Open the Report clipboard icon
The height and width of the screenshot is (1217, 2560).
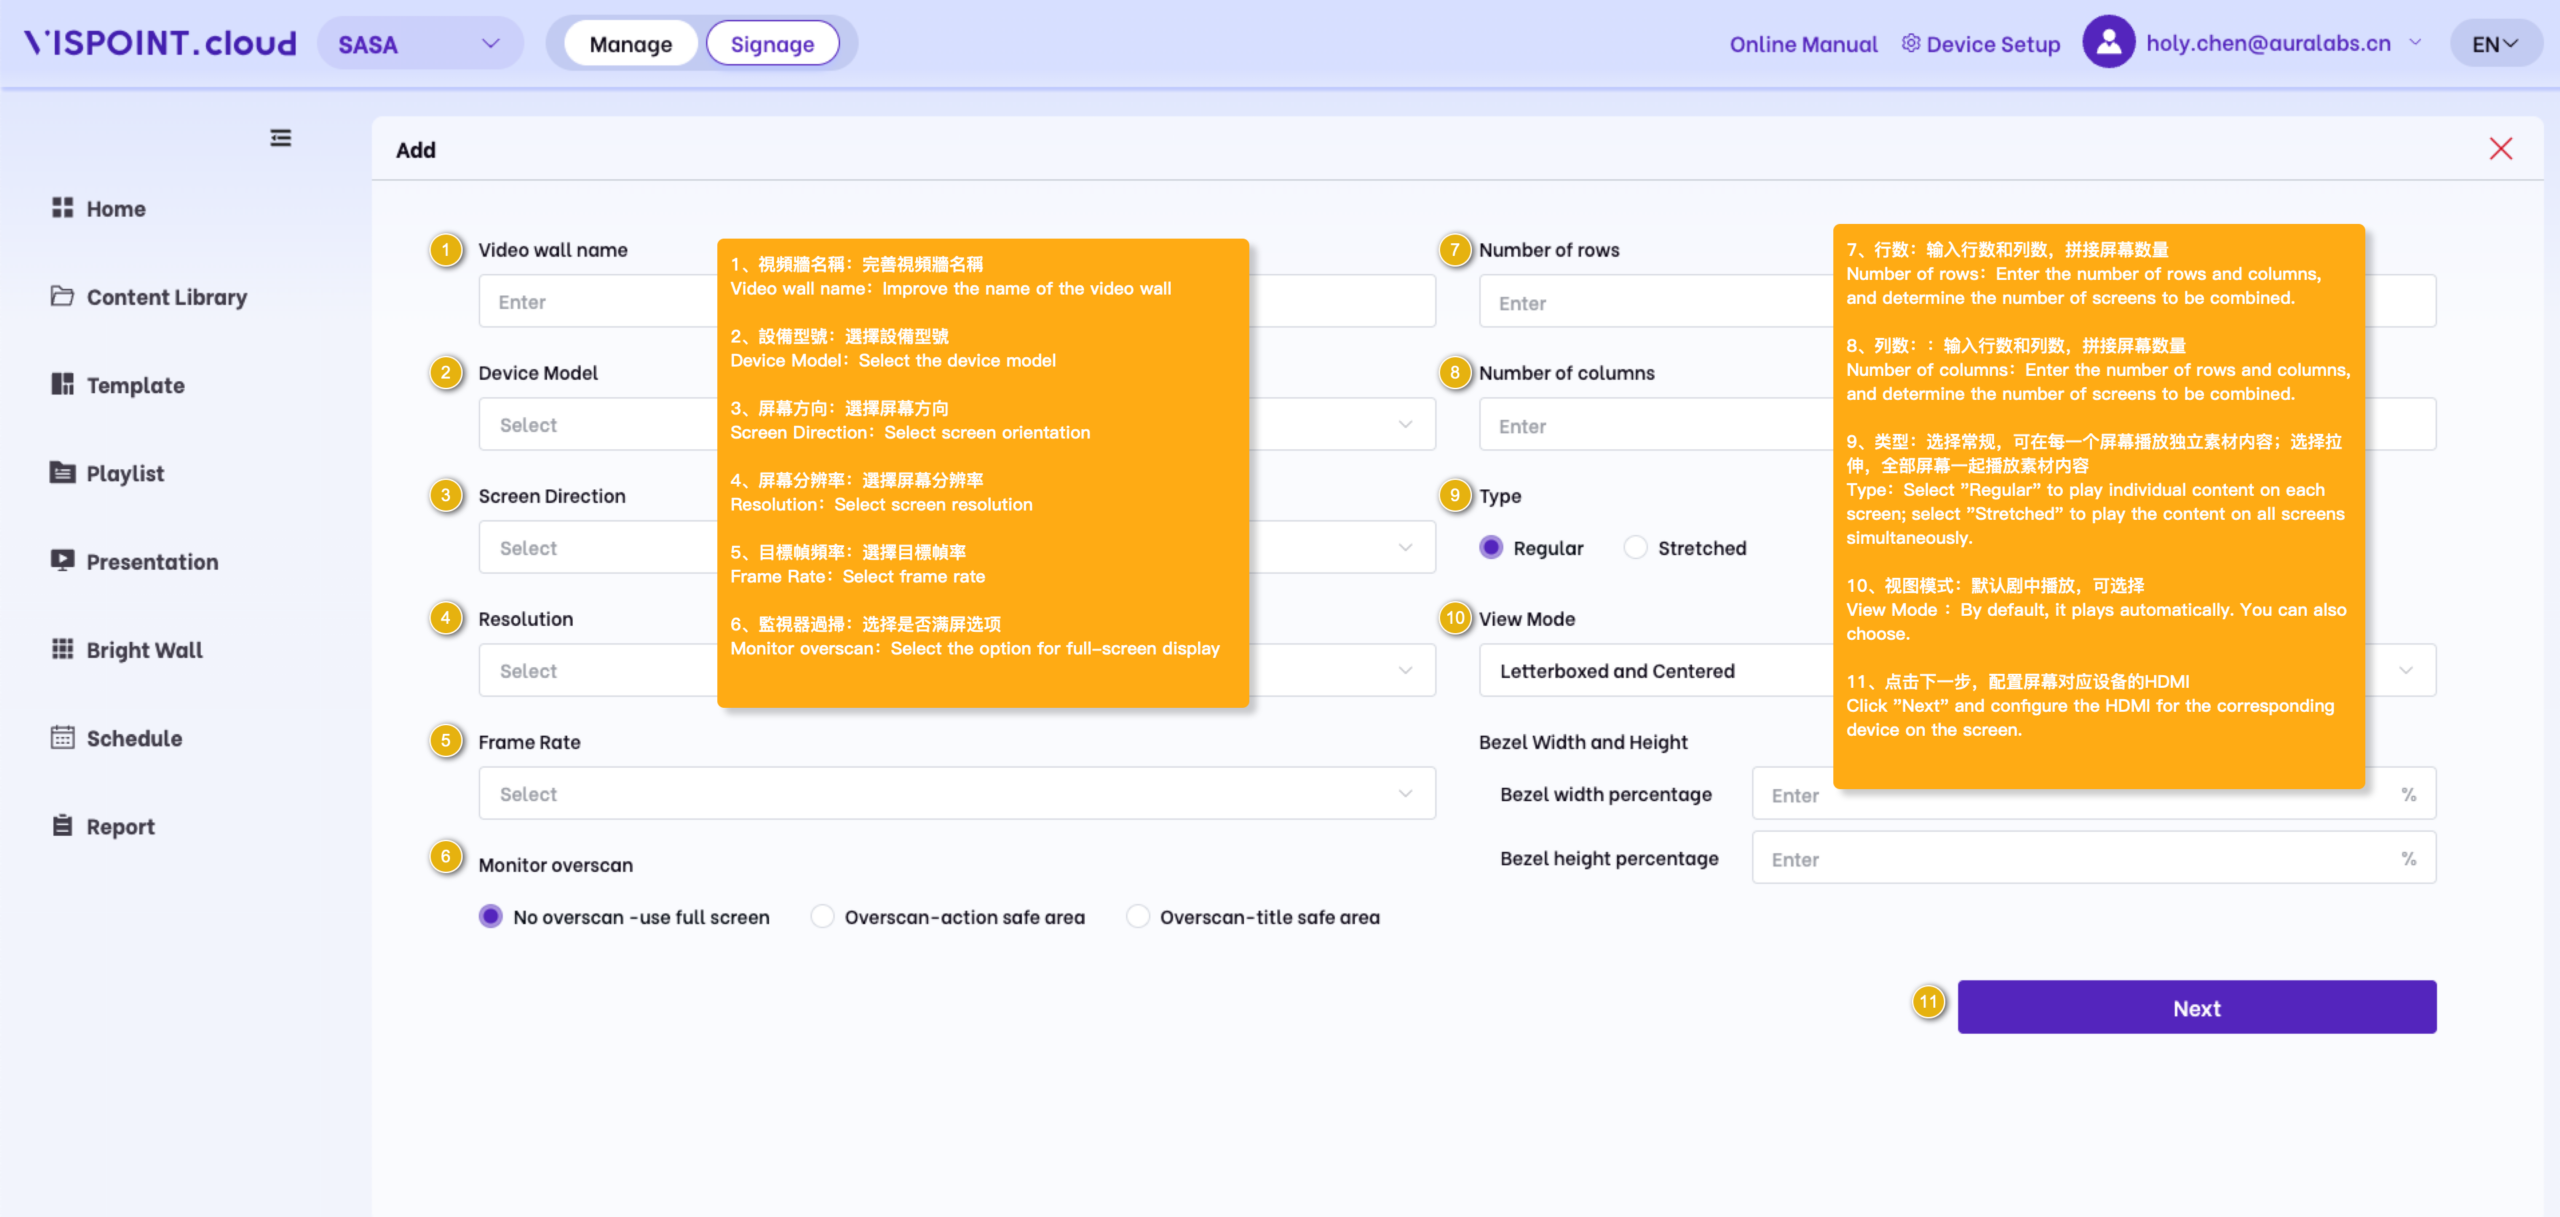62,826
